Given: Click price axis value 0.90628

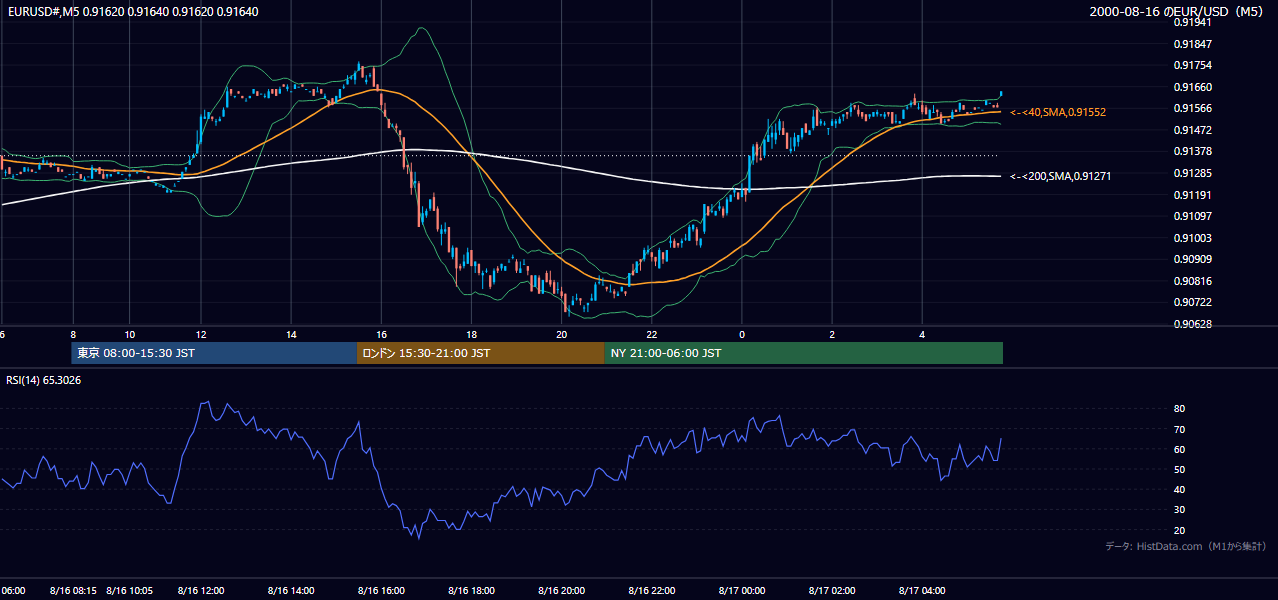Looking at the screenshot, I should (x=1192, y=325).
